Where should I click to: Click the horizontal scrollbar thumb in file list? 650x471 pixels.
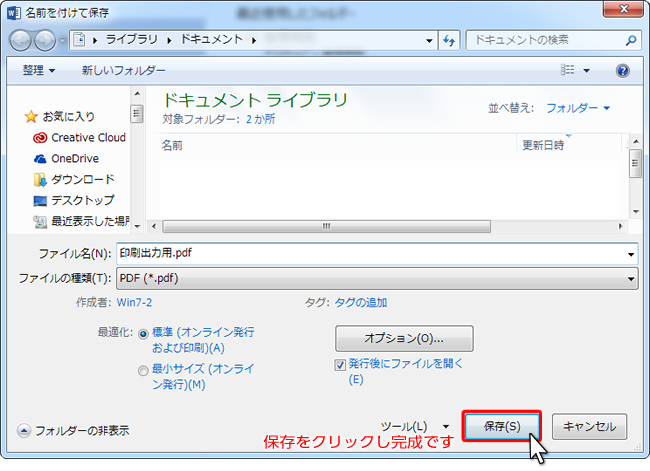(327, 226)
